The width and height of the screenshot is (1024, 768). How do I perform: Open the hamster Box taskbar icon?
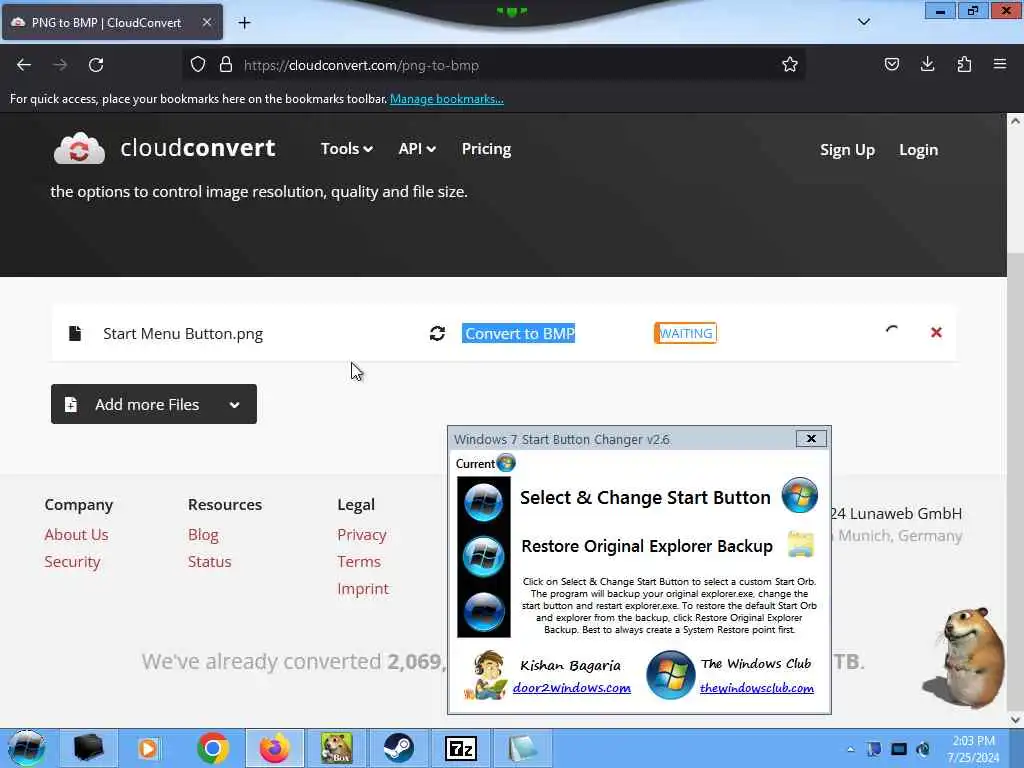point(336,748)
